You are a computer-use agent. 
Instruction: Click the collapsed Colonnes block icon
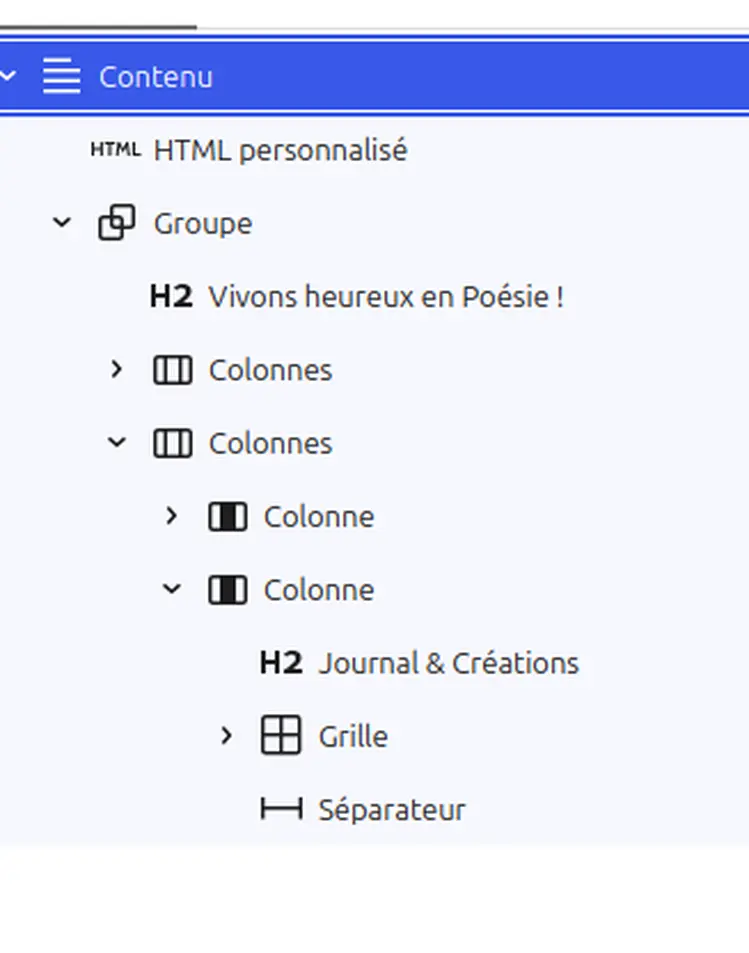point(173,370)
